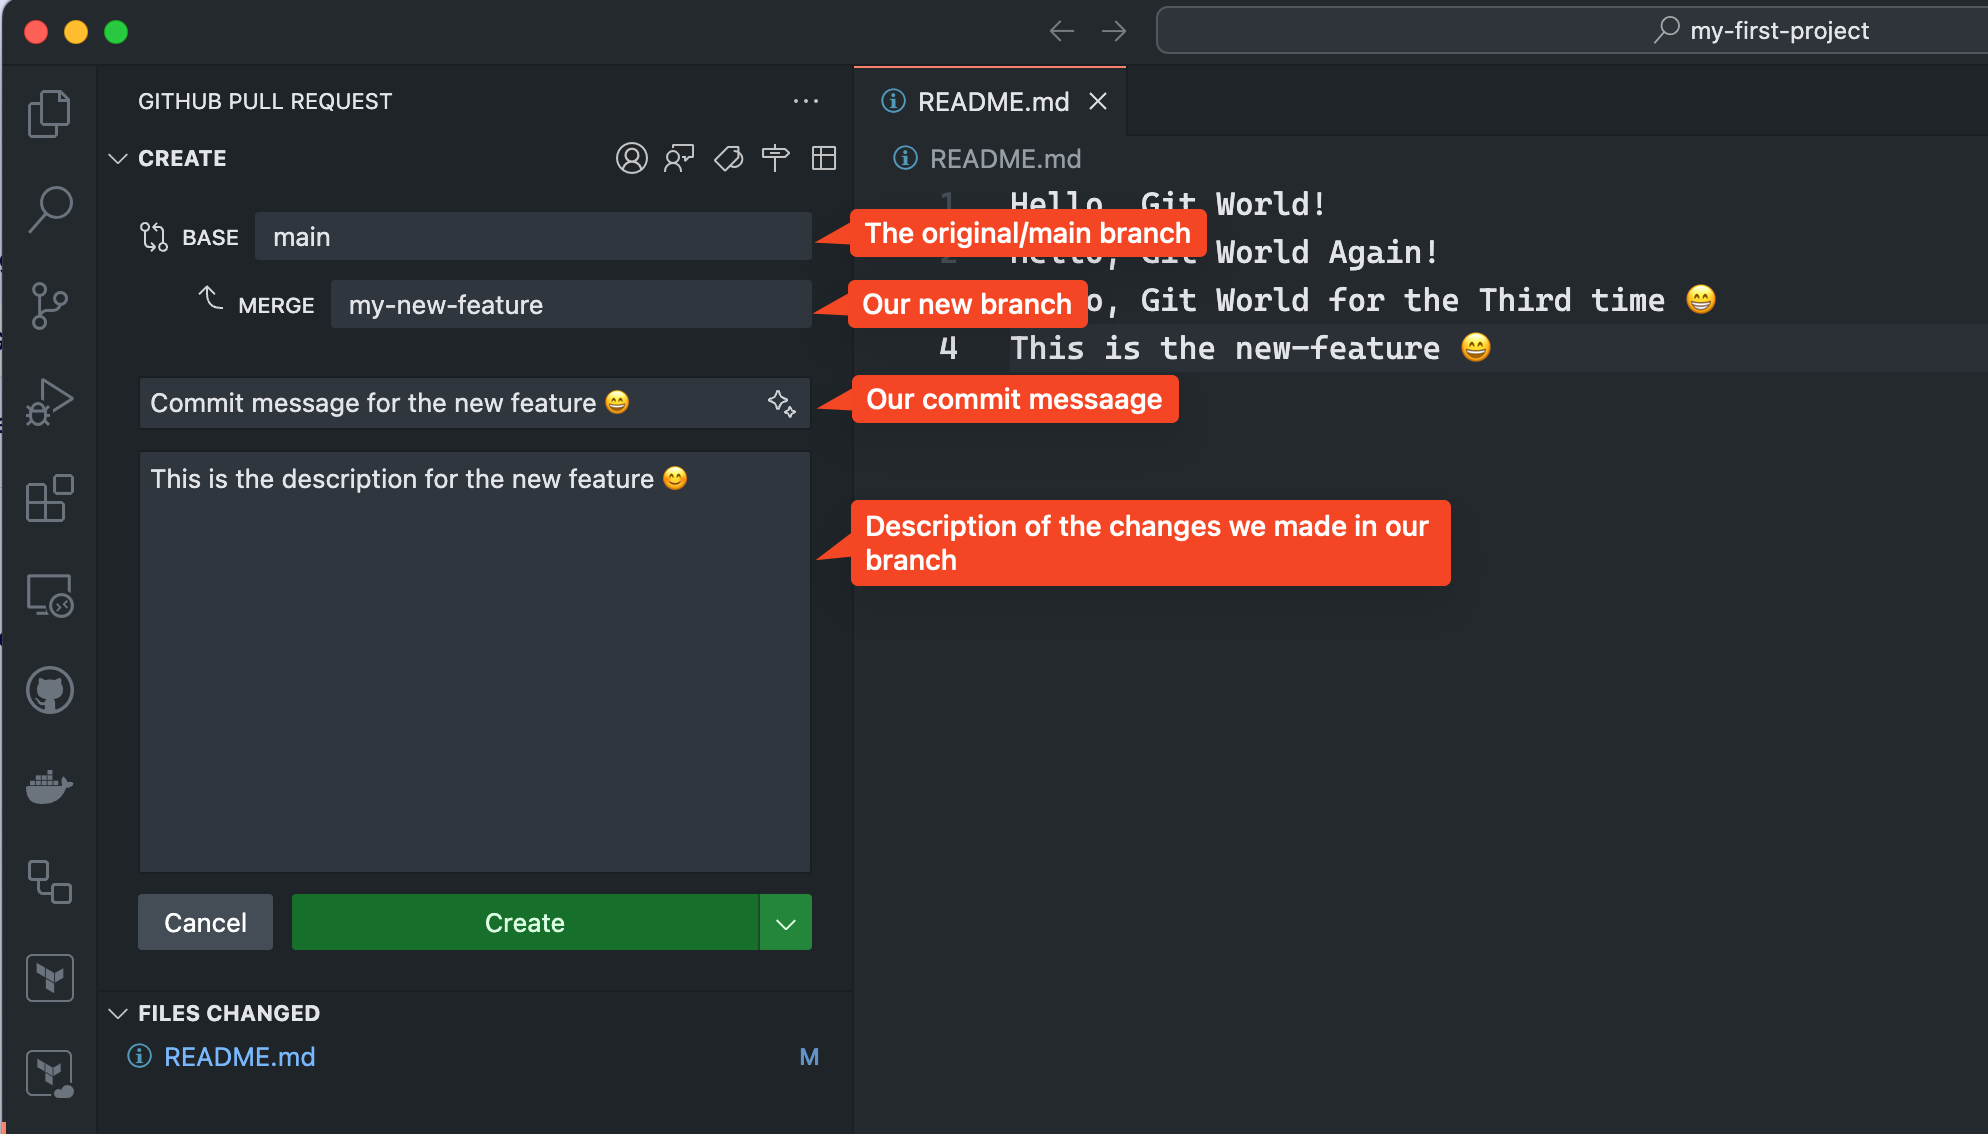Choose the base branch main
Viewport: 1988px width, 1134px height.
coord(533,237)
